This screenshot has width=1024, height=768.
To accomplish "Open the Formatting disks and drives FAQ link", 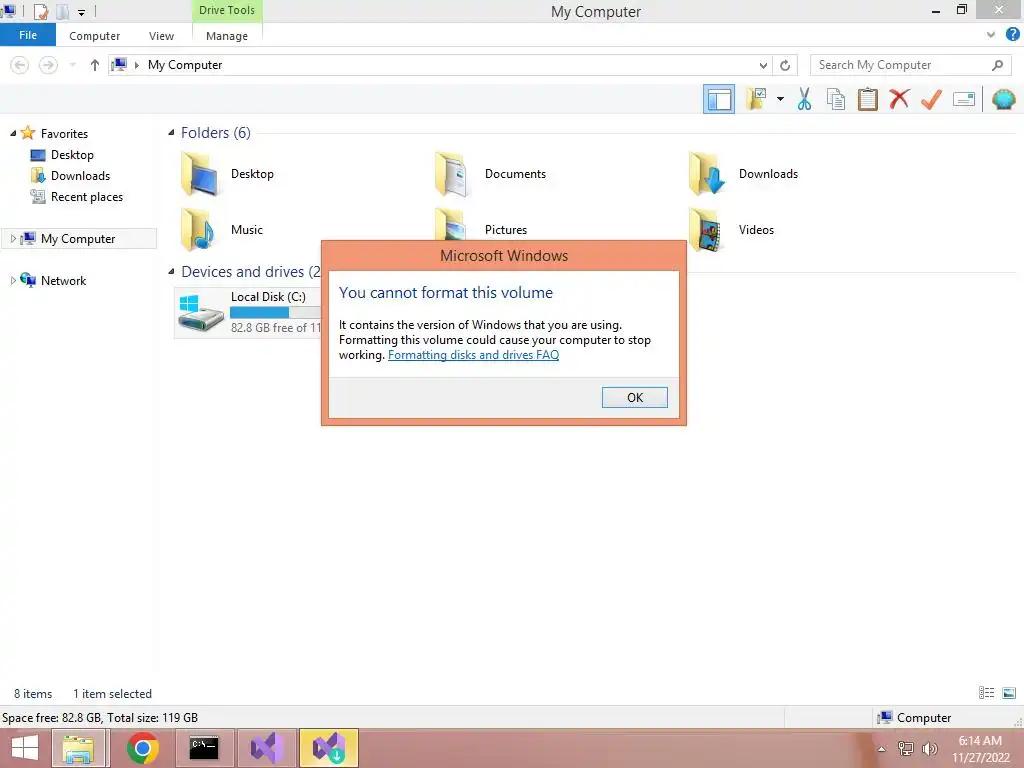I will 473,355.
